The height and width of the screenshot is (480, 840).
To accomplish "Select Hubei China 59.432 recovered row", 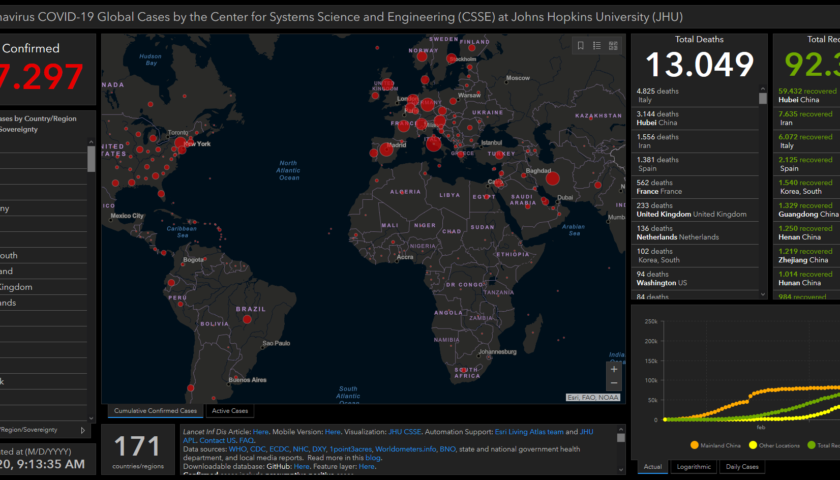I will (807, 96).
